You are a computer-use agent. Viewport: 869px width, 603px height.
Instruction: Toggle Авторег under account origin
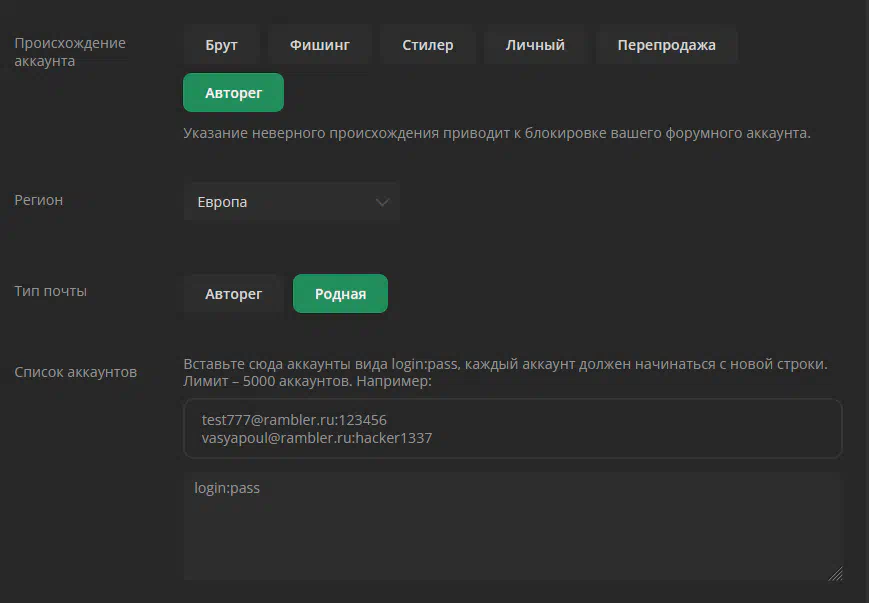coord(233,93)
